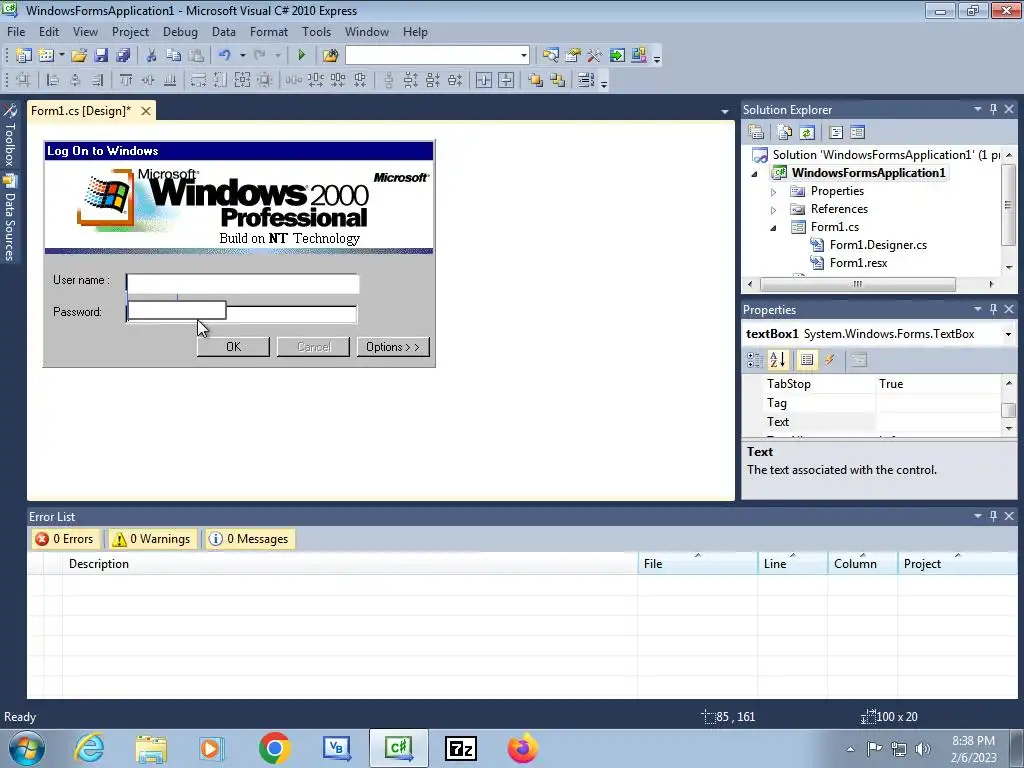Viewport: 1024px width, 768px height.
Task: Click the Solution Explorer vertical scrollbar thumb
Action: pos(1008,204)
